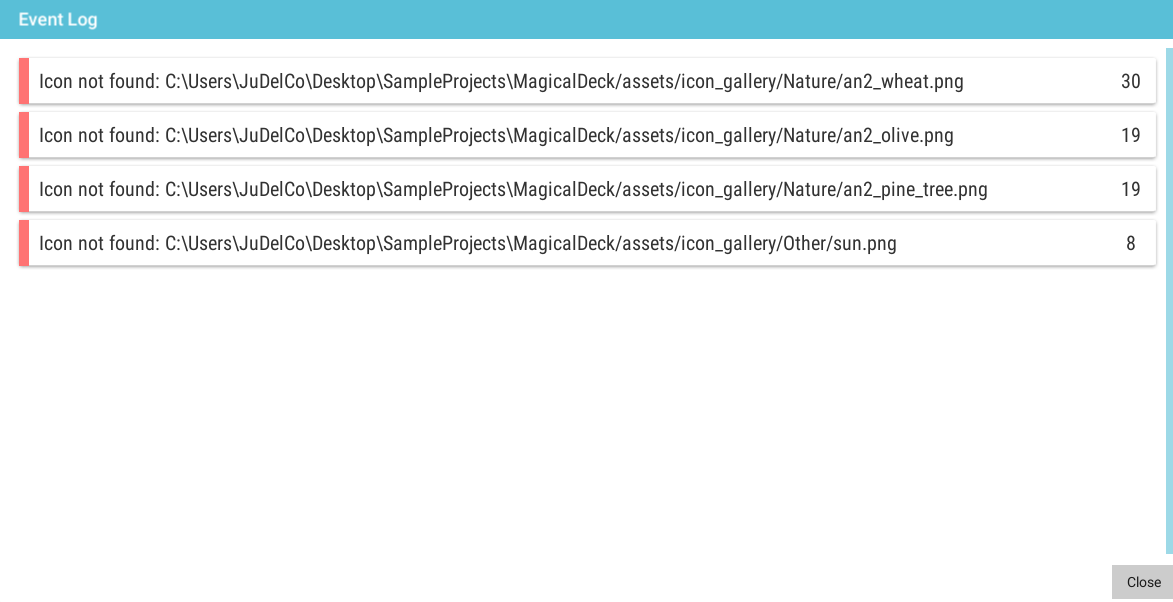This screenshot has height=602, width=1173.
Task: Click the red error marker of the olive entry
Action: pos(24,135)
